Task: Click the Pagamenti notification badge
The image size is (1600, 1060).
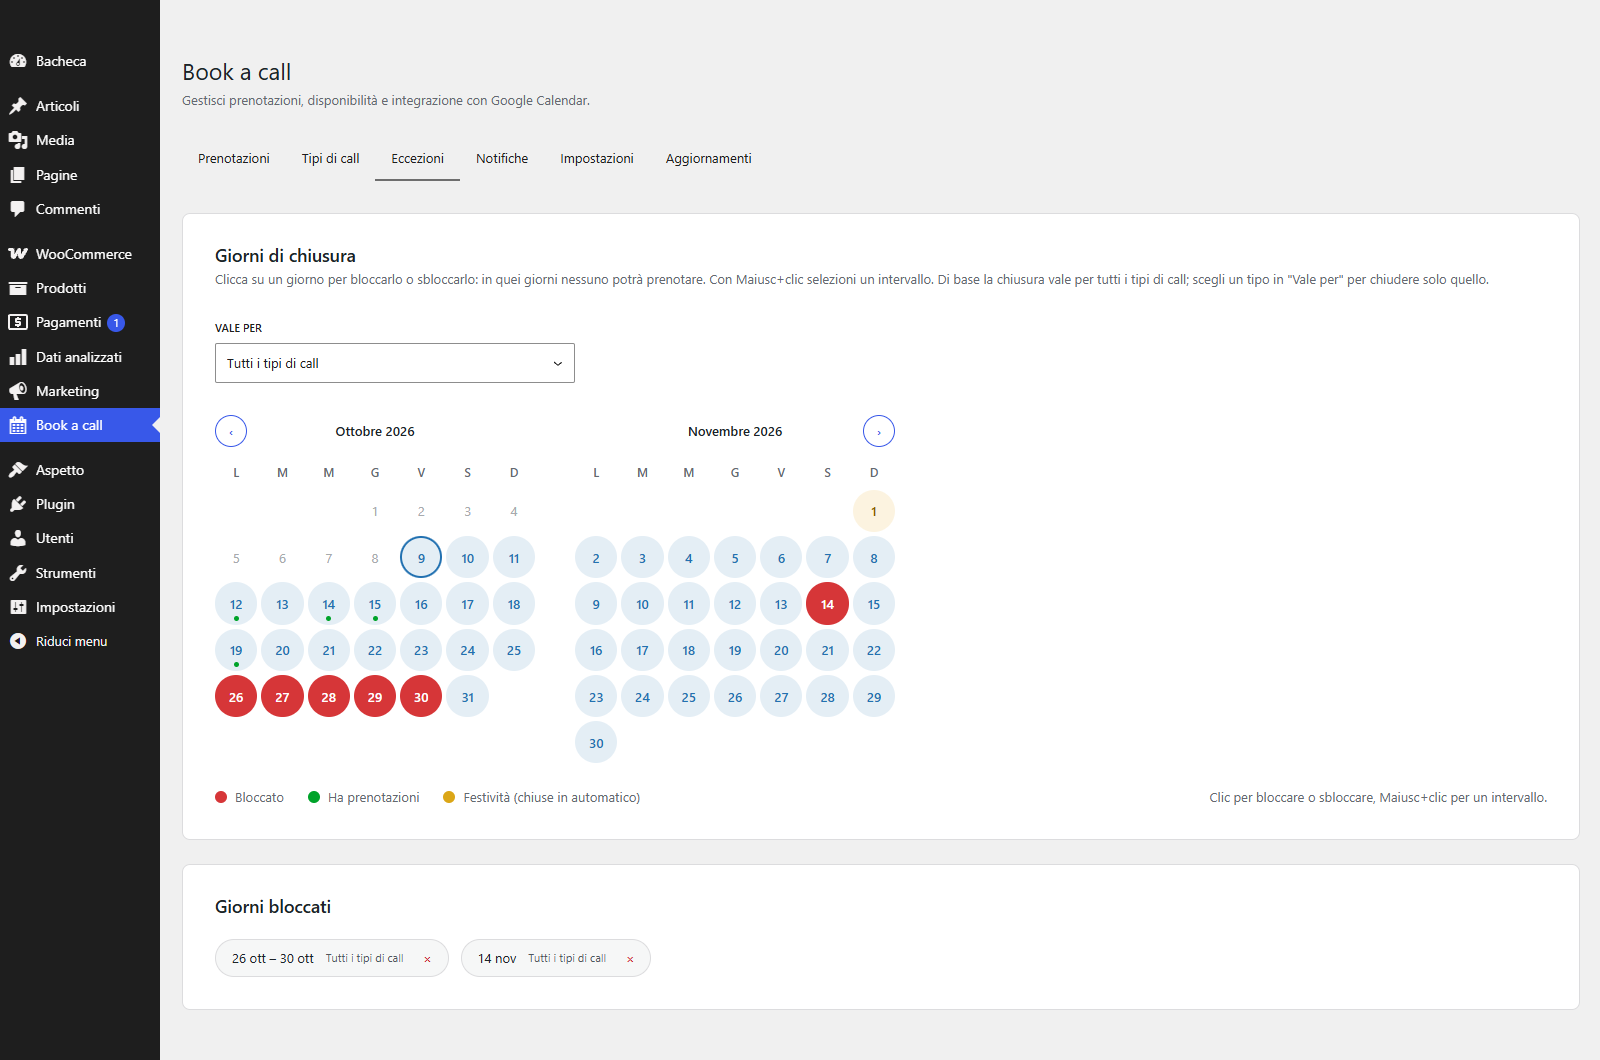Action: 116,323
